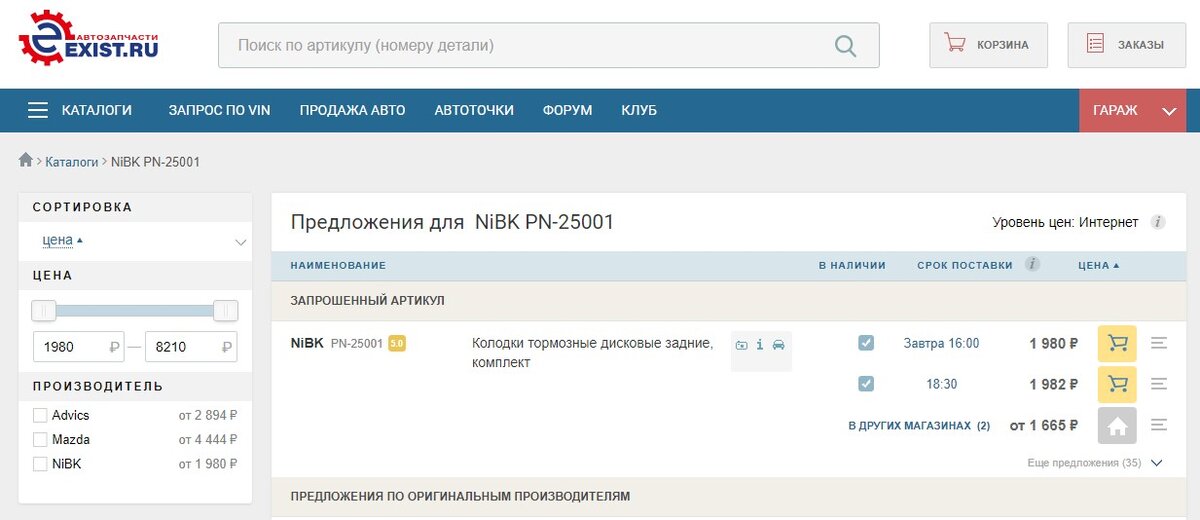Add the 1 980 ₽ offer to cart
This screenshot has width=1200, height=520.
click(x=1117, y=343)
